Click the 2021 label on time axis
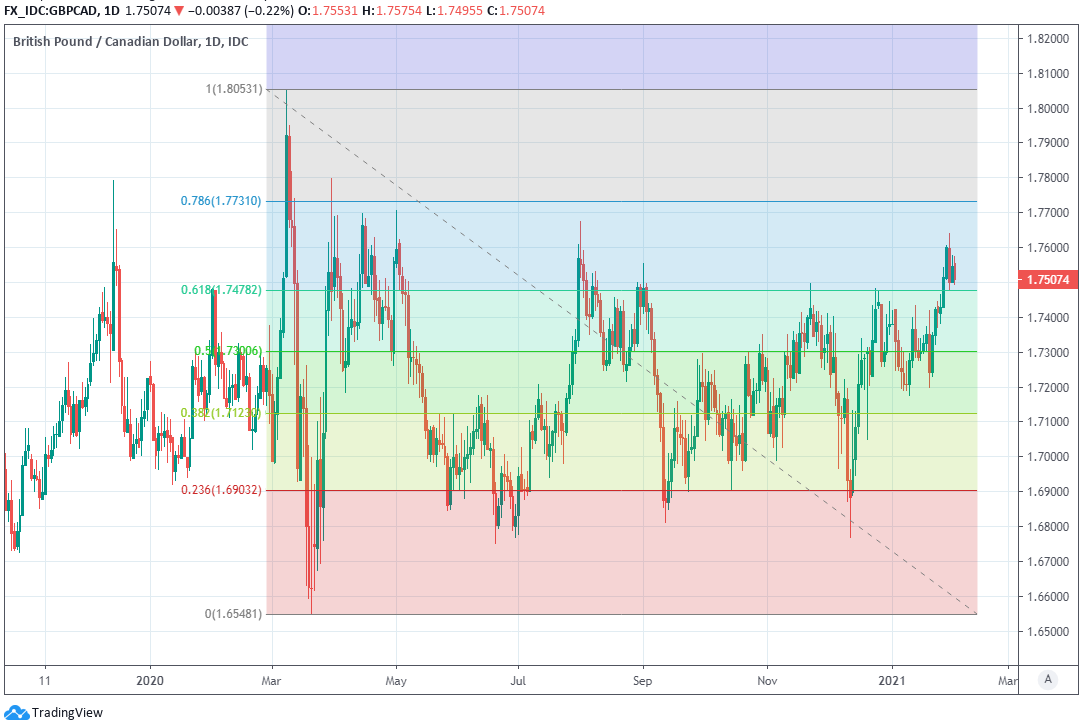Image resolution: width=1079 pixels, height=724 pixels. (x=890, y=679)
